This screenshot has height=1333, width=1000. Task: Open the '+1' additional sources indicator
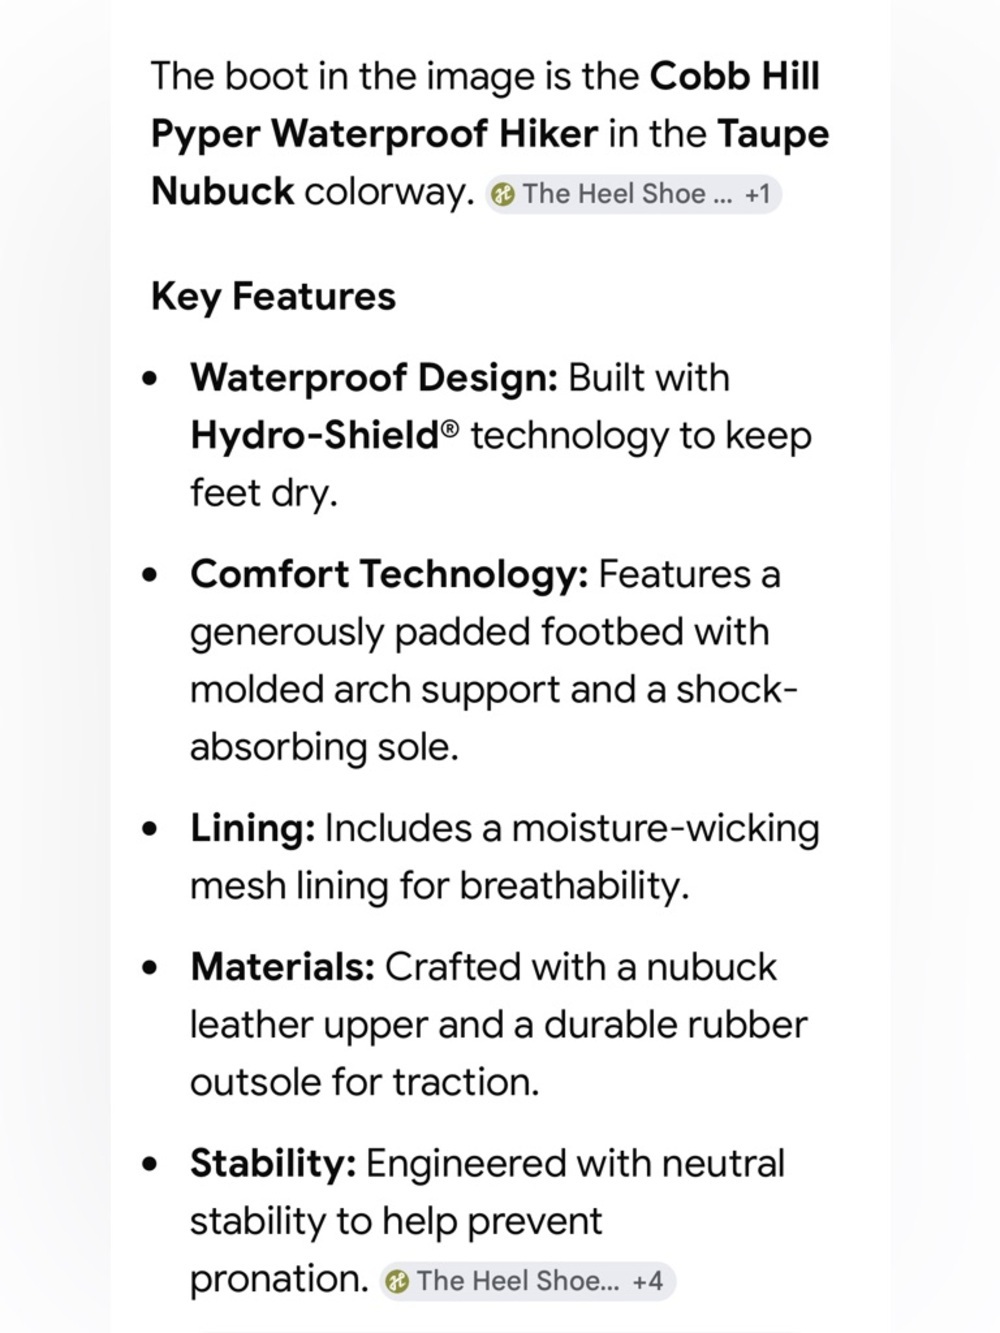coord(758,194)
